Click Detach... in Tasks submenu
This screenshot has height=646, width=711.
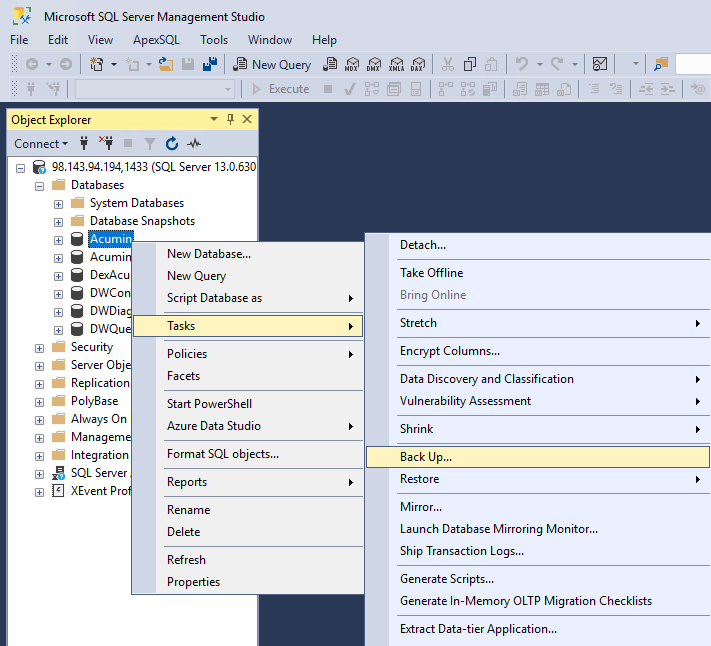pyautogui.click(x=538, y=245)
